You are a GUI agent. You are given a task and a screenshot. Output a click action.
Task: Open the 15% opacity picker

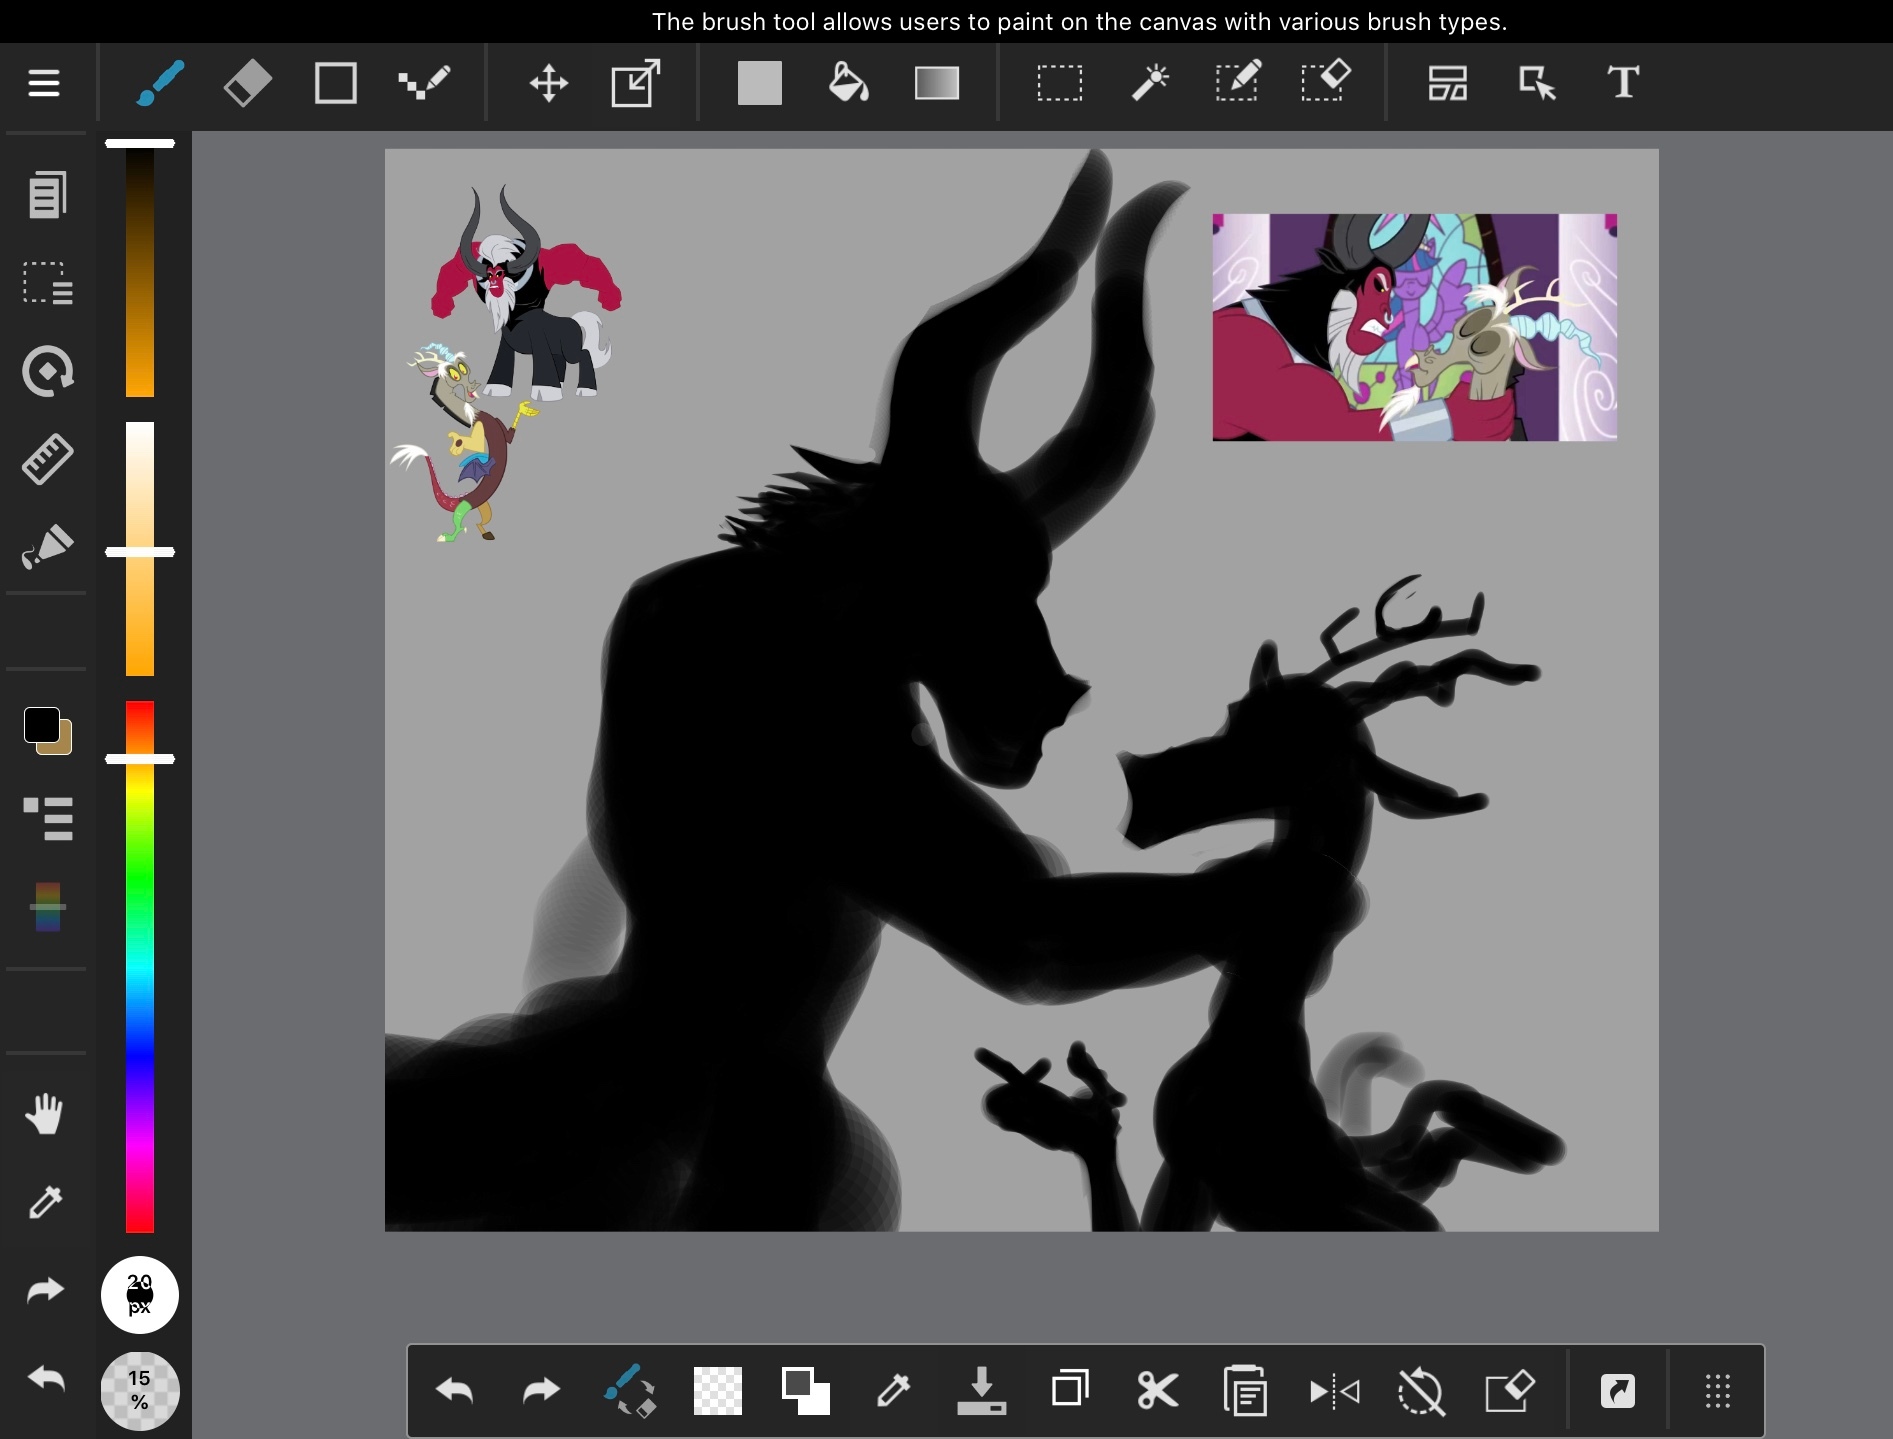tap(140, 1390)
